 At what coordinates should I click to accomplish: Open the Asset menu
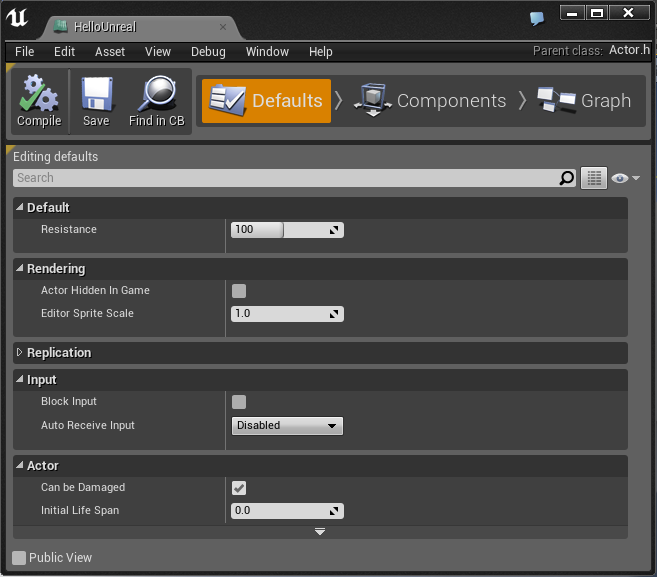110,52
